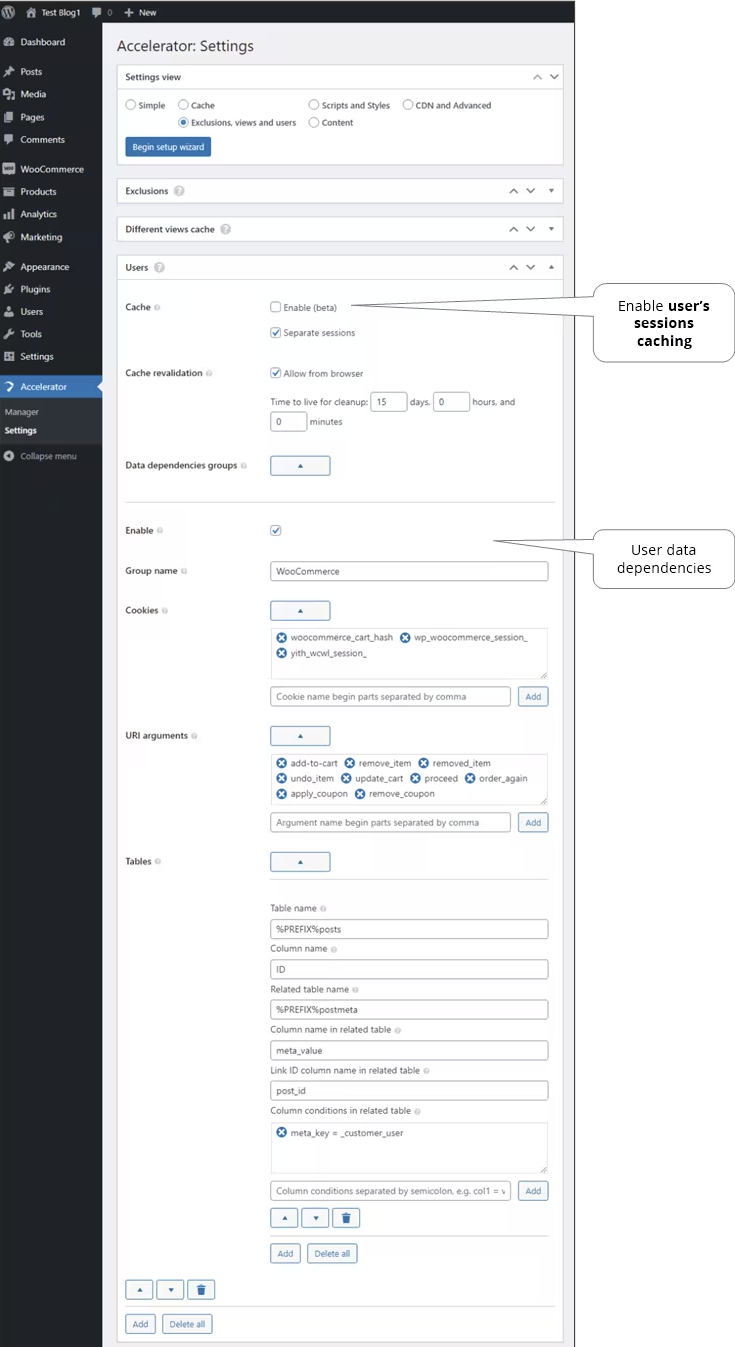Collapse the Data dependencies groups toggle
This screenshot has height=1347, width=735.
tap(300, 466)
